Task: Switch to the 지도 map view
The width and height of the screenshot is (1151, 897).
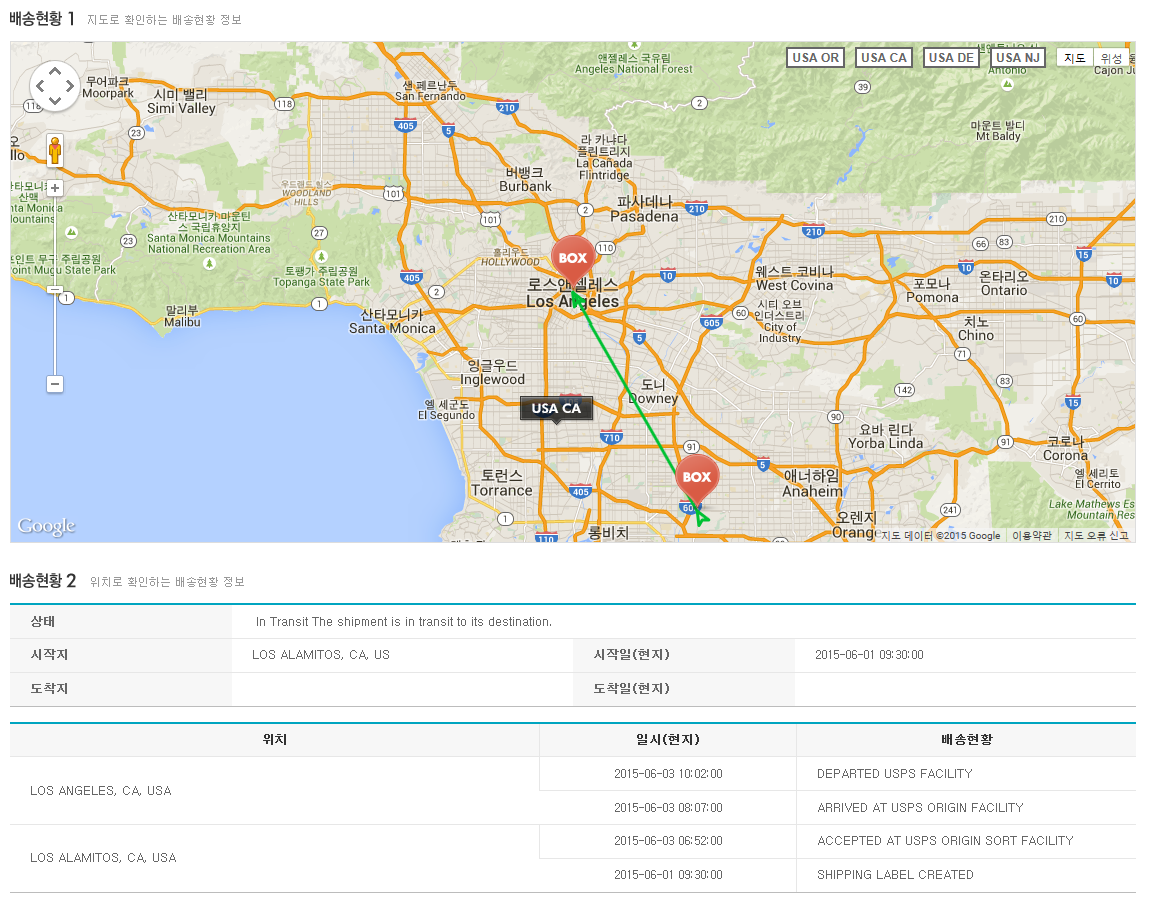Action: pos(1075,58)
